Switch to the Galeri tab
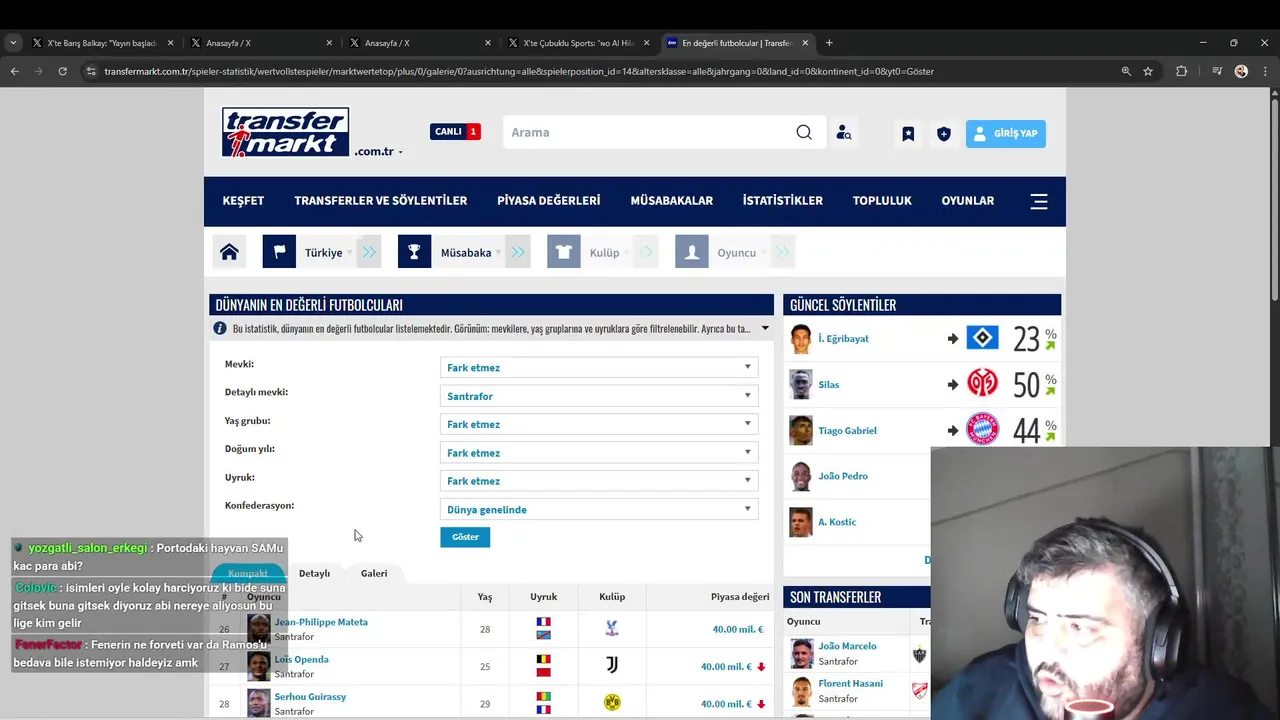This screenshot has height=720, width=1280. tap(374, 573)
